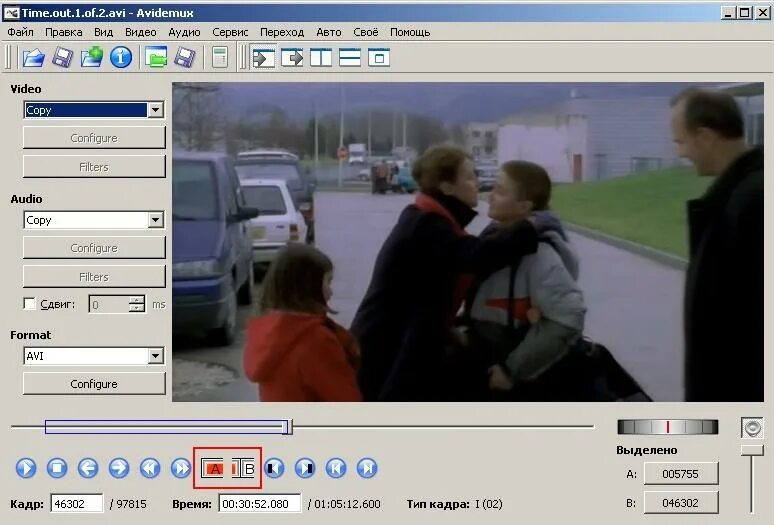Append a video with green plus folder
This screenshot has width=774, height=525.
coord(92,57)
